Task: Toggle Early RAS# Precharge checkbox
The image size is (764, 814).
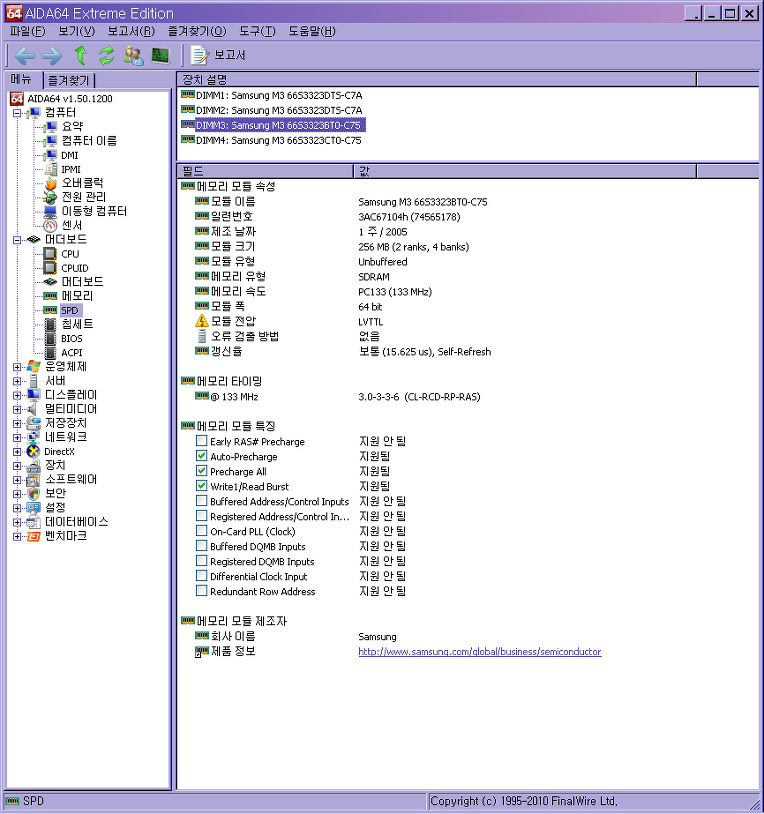Action: 201,441
